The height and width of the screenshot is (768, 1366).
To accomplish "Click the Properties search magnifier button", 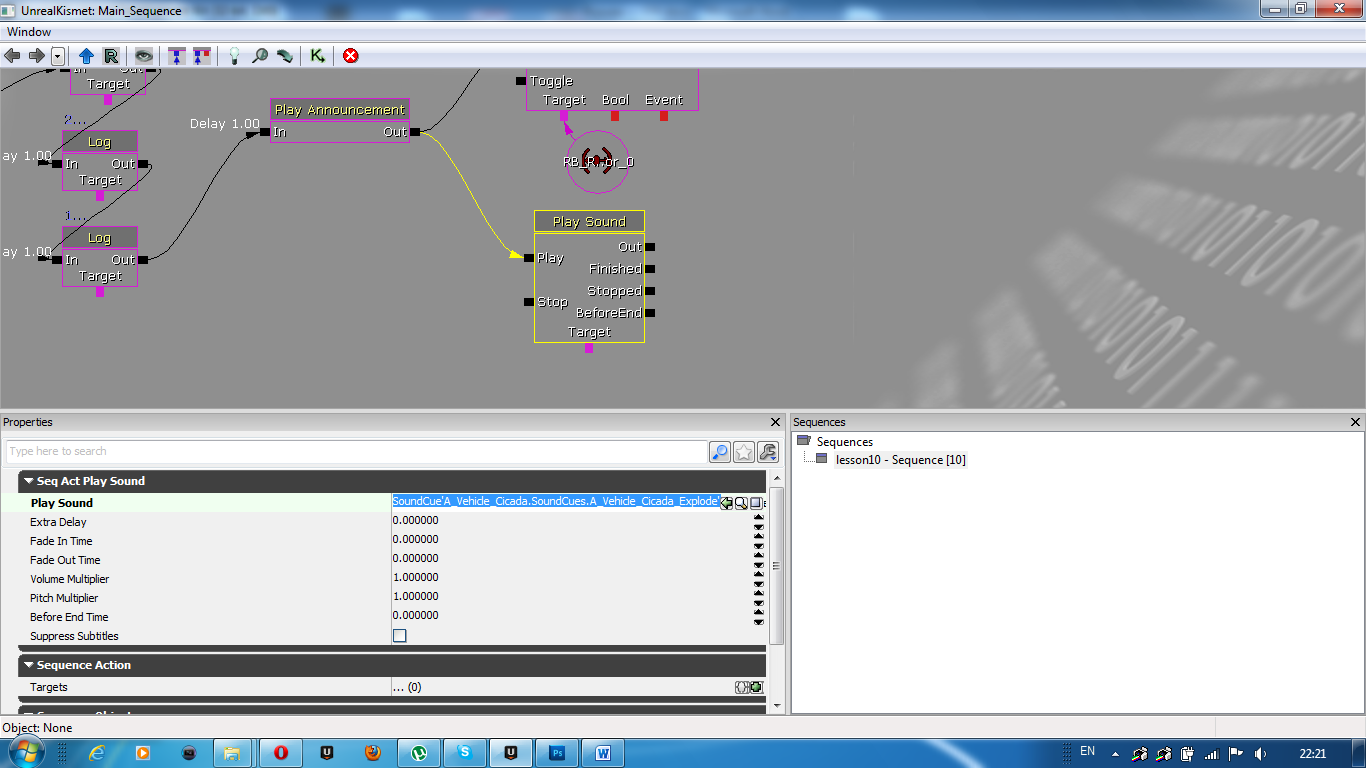I will point(720,452).
